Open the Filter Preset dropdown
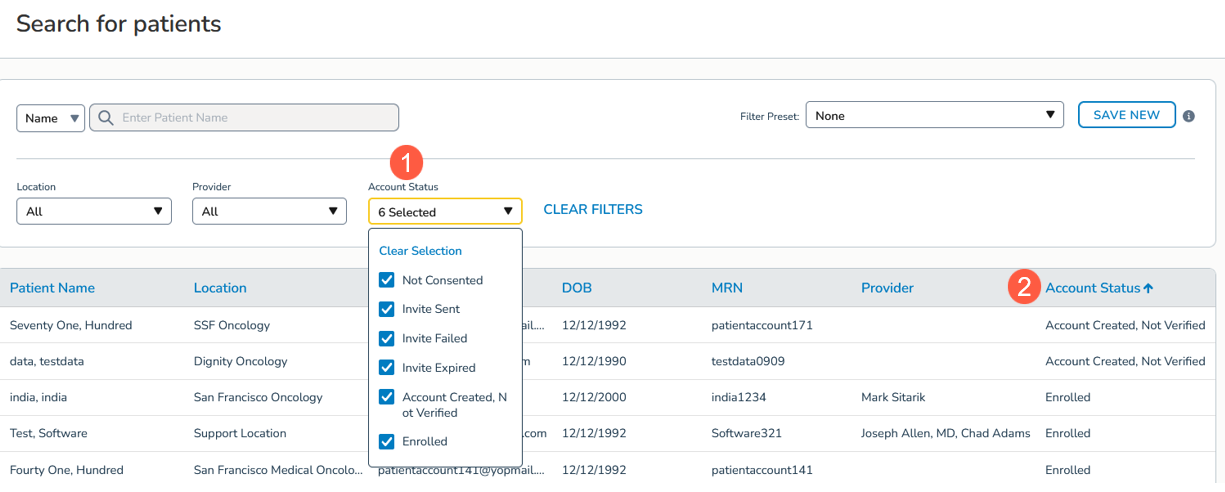 [x=934, y=116]
